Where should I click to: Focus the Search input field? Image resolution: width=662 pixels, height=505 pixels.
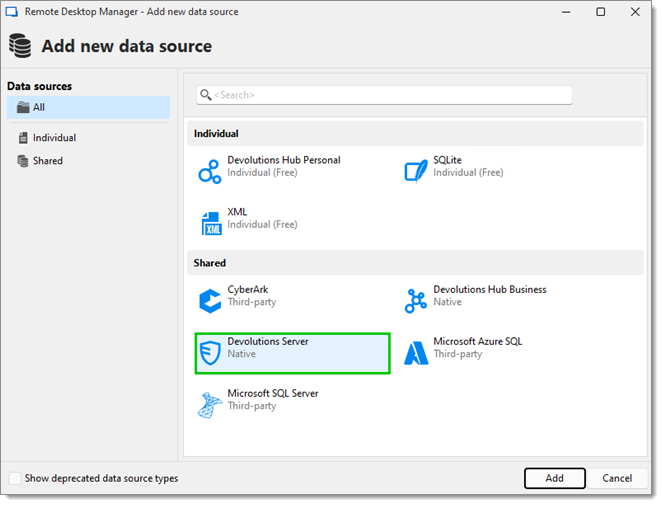[384, 95]
